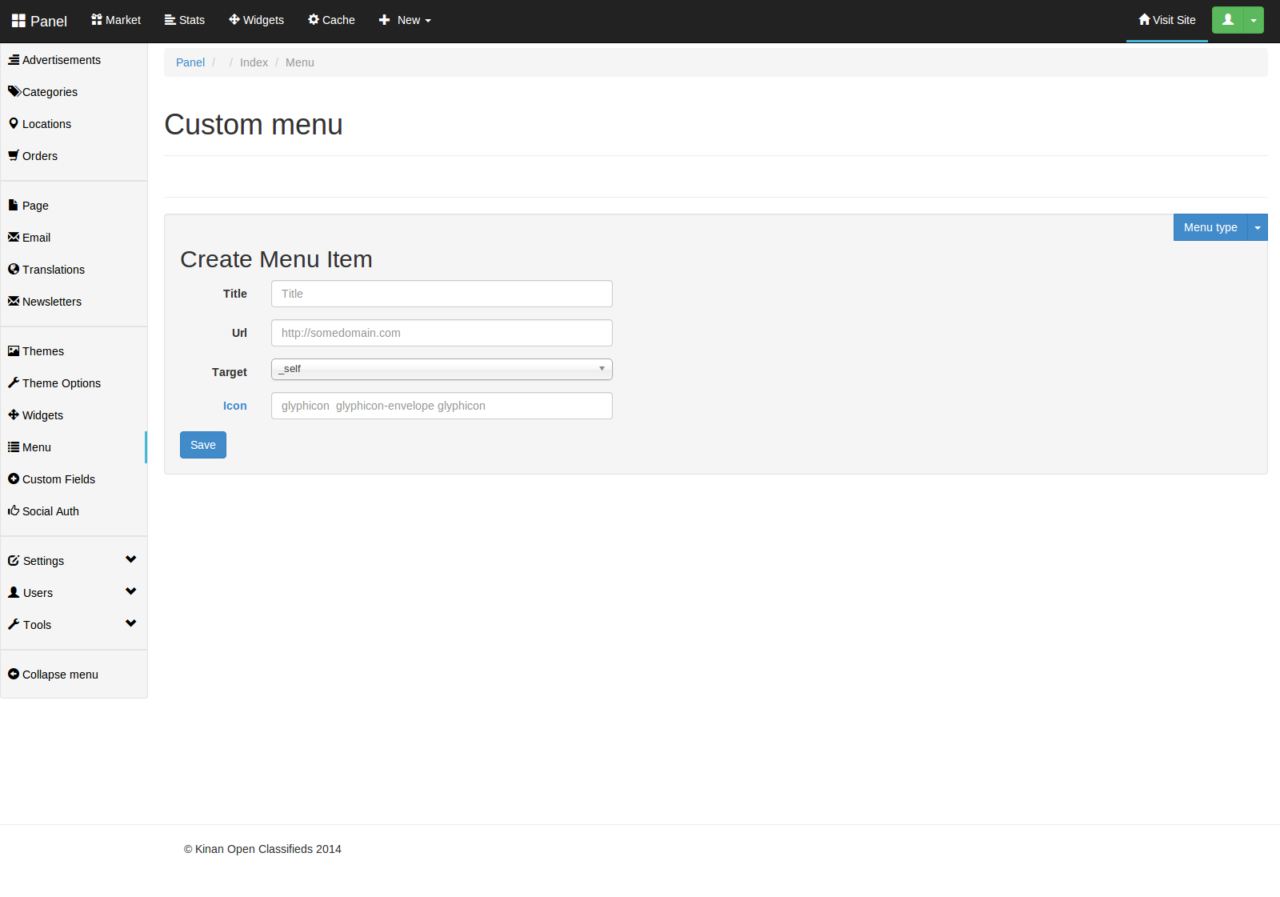Click the Categories tag icon
The width and height of the screenshot is (1280, 897).
pos(14,92)
